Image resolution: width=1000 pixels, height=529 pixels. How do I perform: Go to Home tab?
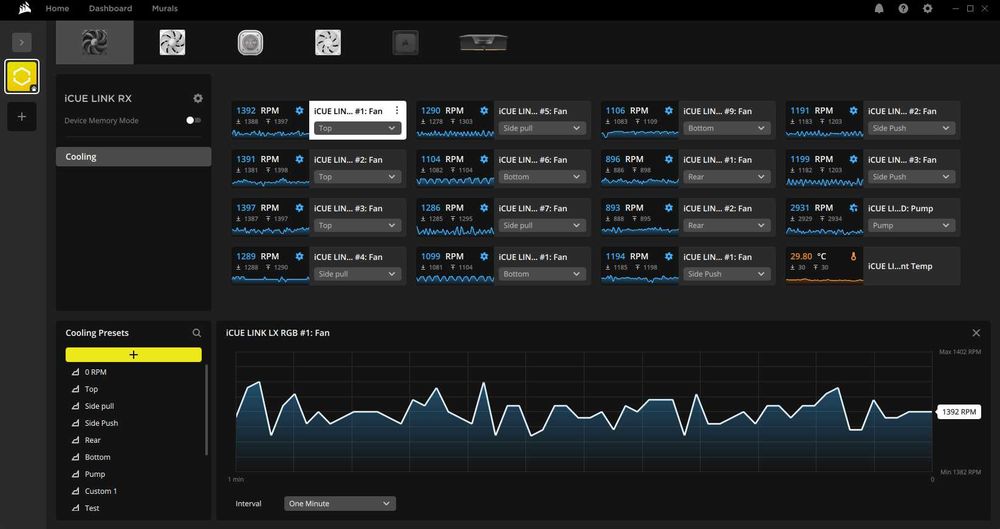(x=57, y=8)
